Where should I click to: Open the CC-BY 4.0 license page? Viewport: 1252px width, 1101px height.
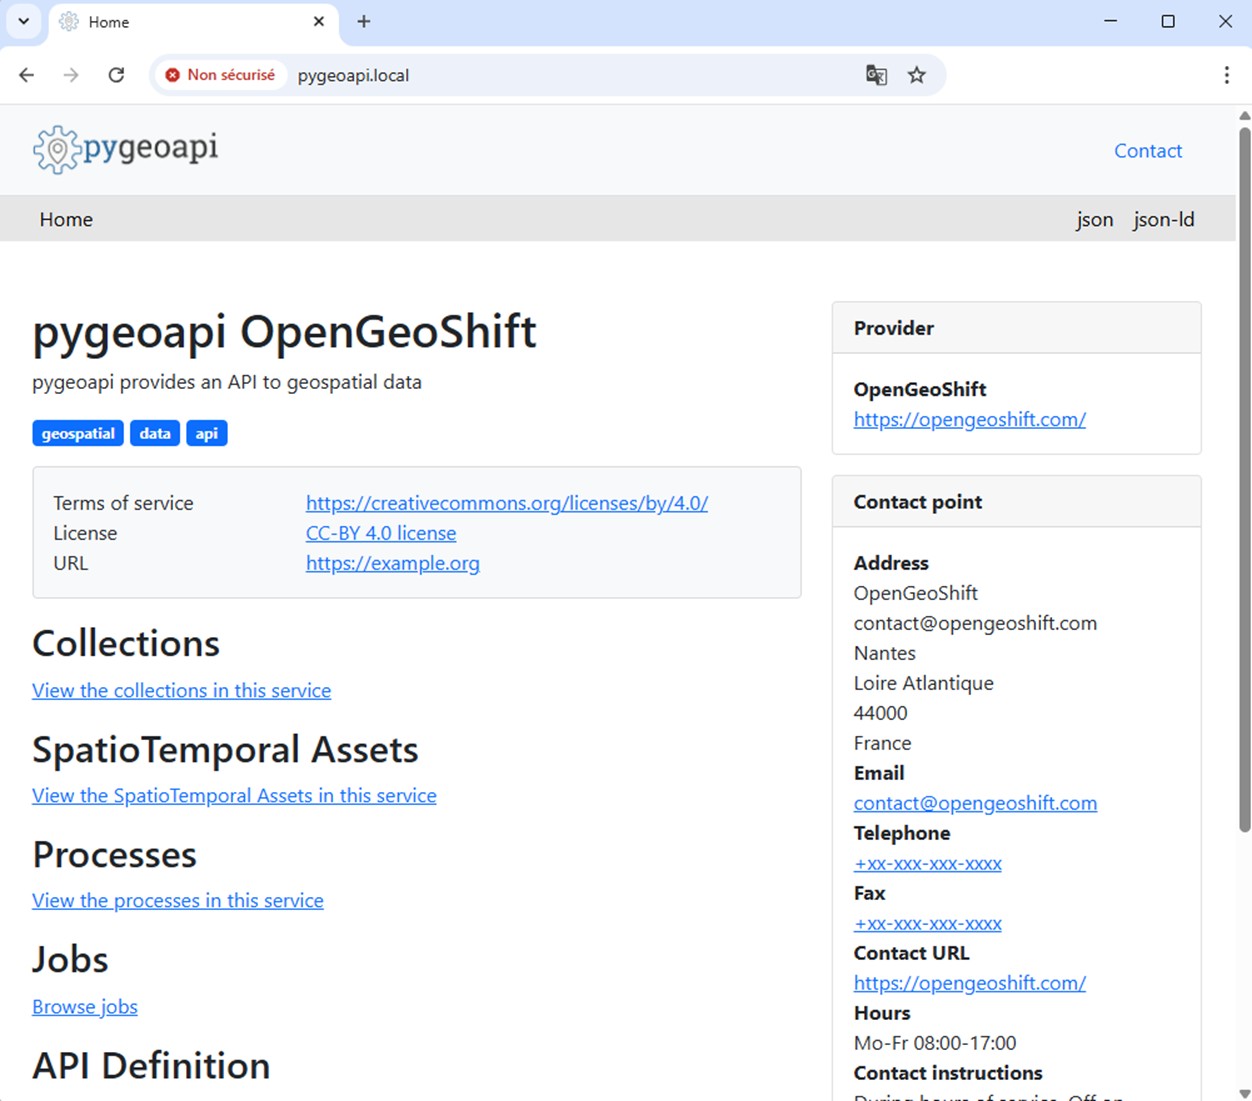coord(381,533)
